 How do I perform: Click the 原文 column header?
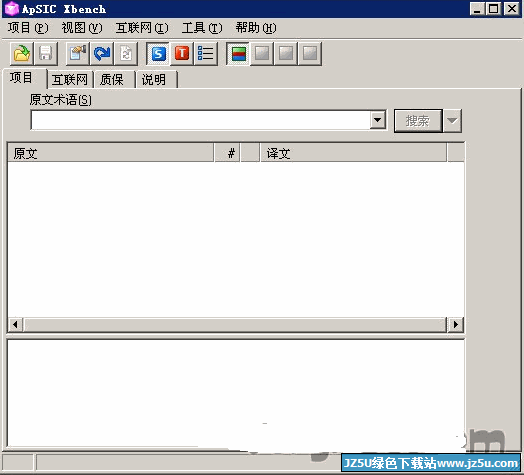pos(110,153)
